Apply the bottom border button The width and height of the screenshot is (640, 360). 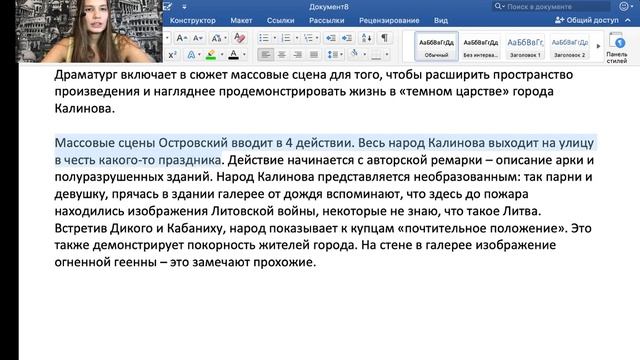376,54
